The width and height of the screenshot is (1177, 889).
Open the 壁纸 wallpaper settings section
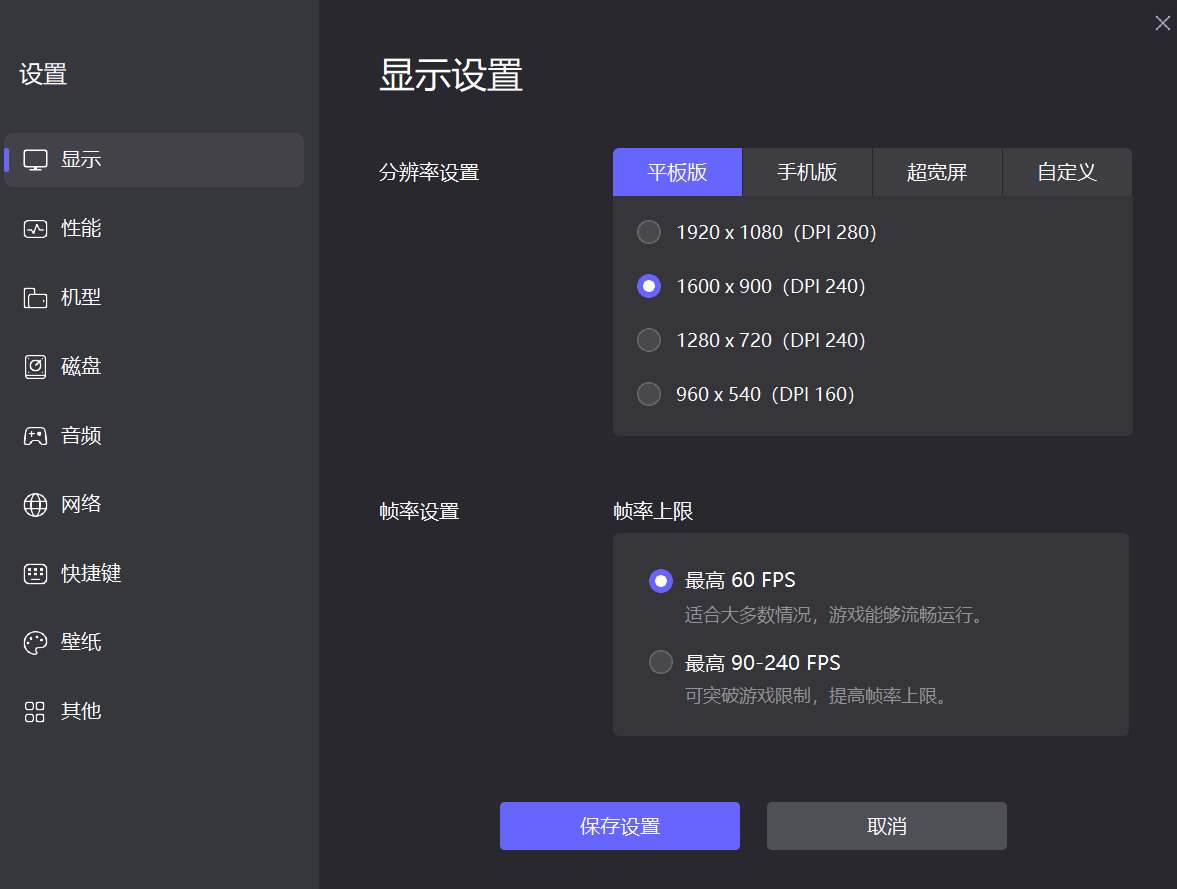coord(82,642)
